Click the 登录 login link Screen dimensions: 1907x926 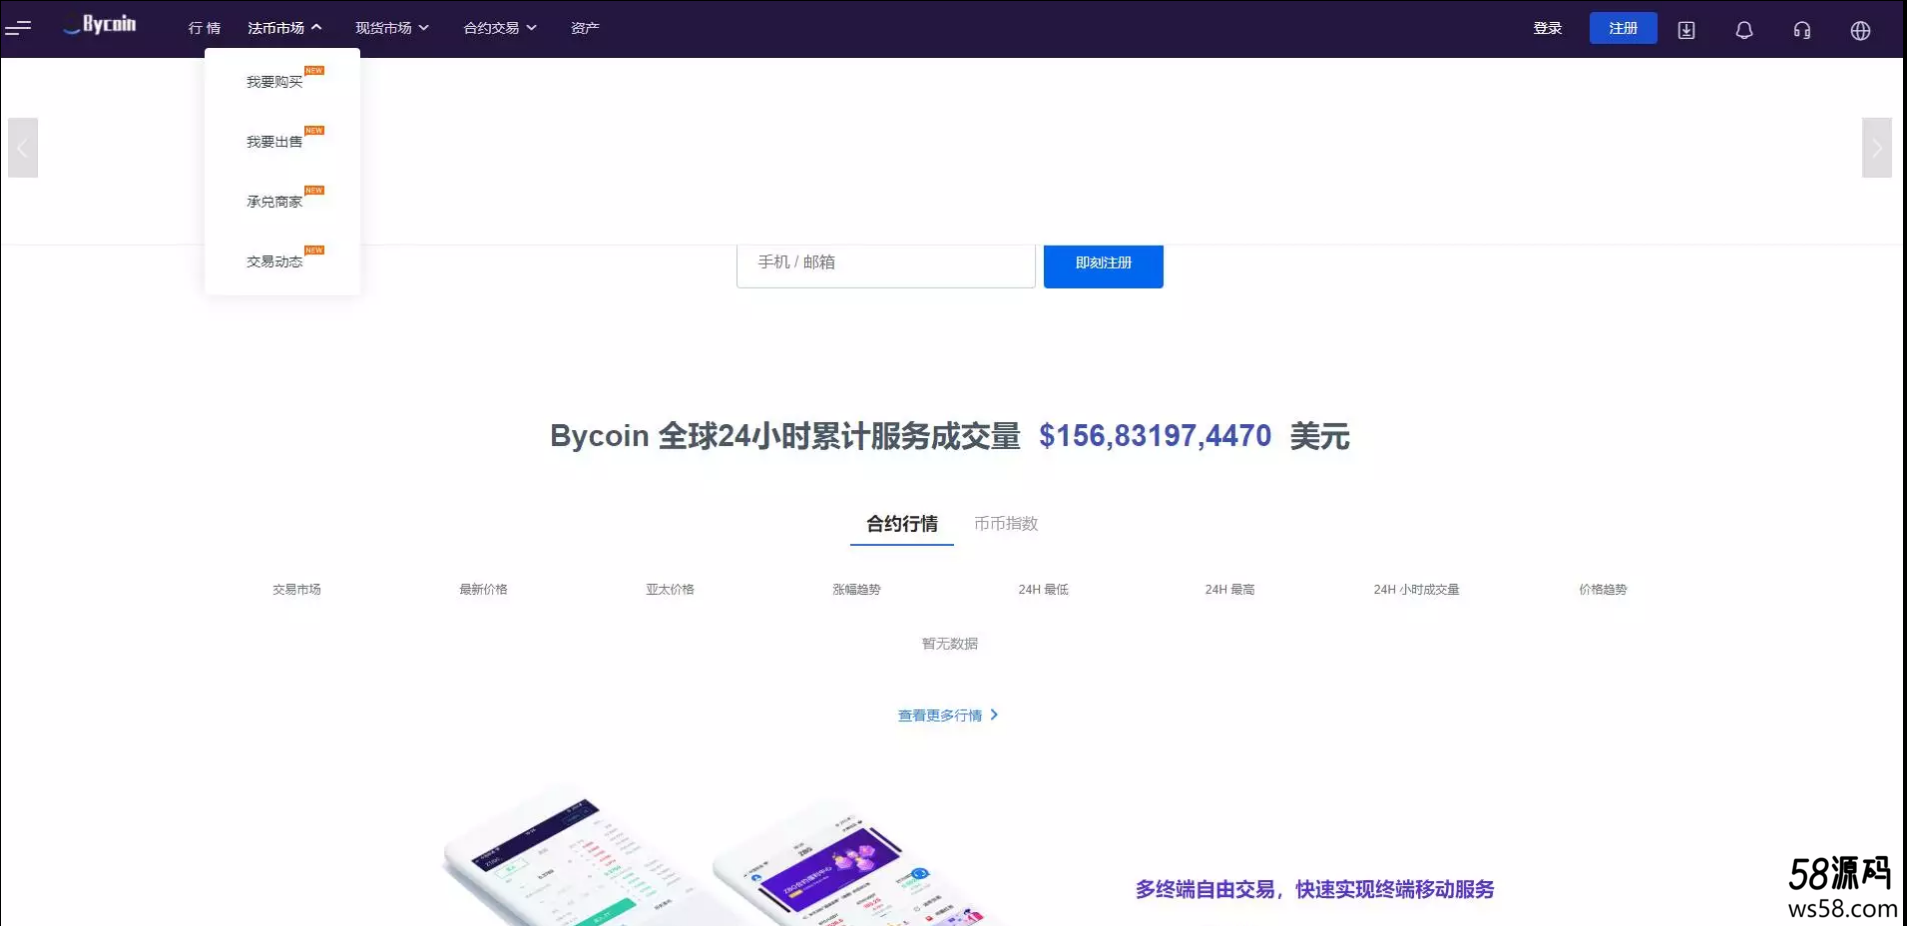(1547, 28)
